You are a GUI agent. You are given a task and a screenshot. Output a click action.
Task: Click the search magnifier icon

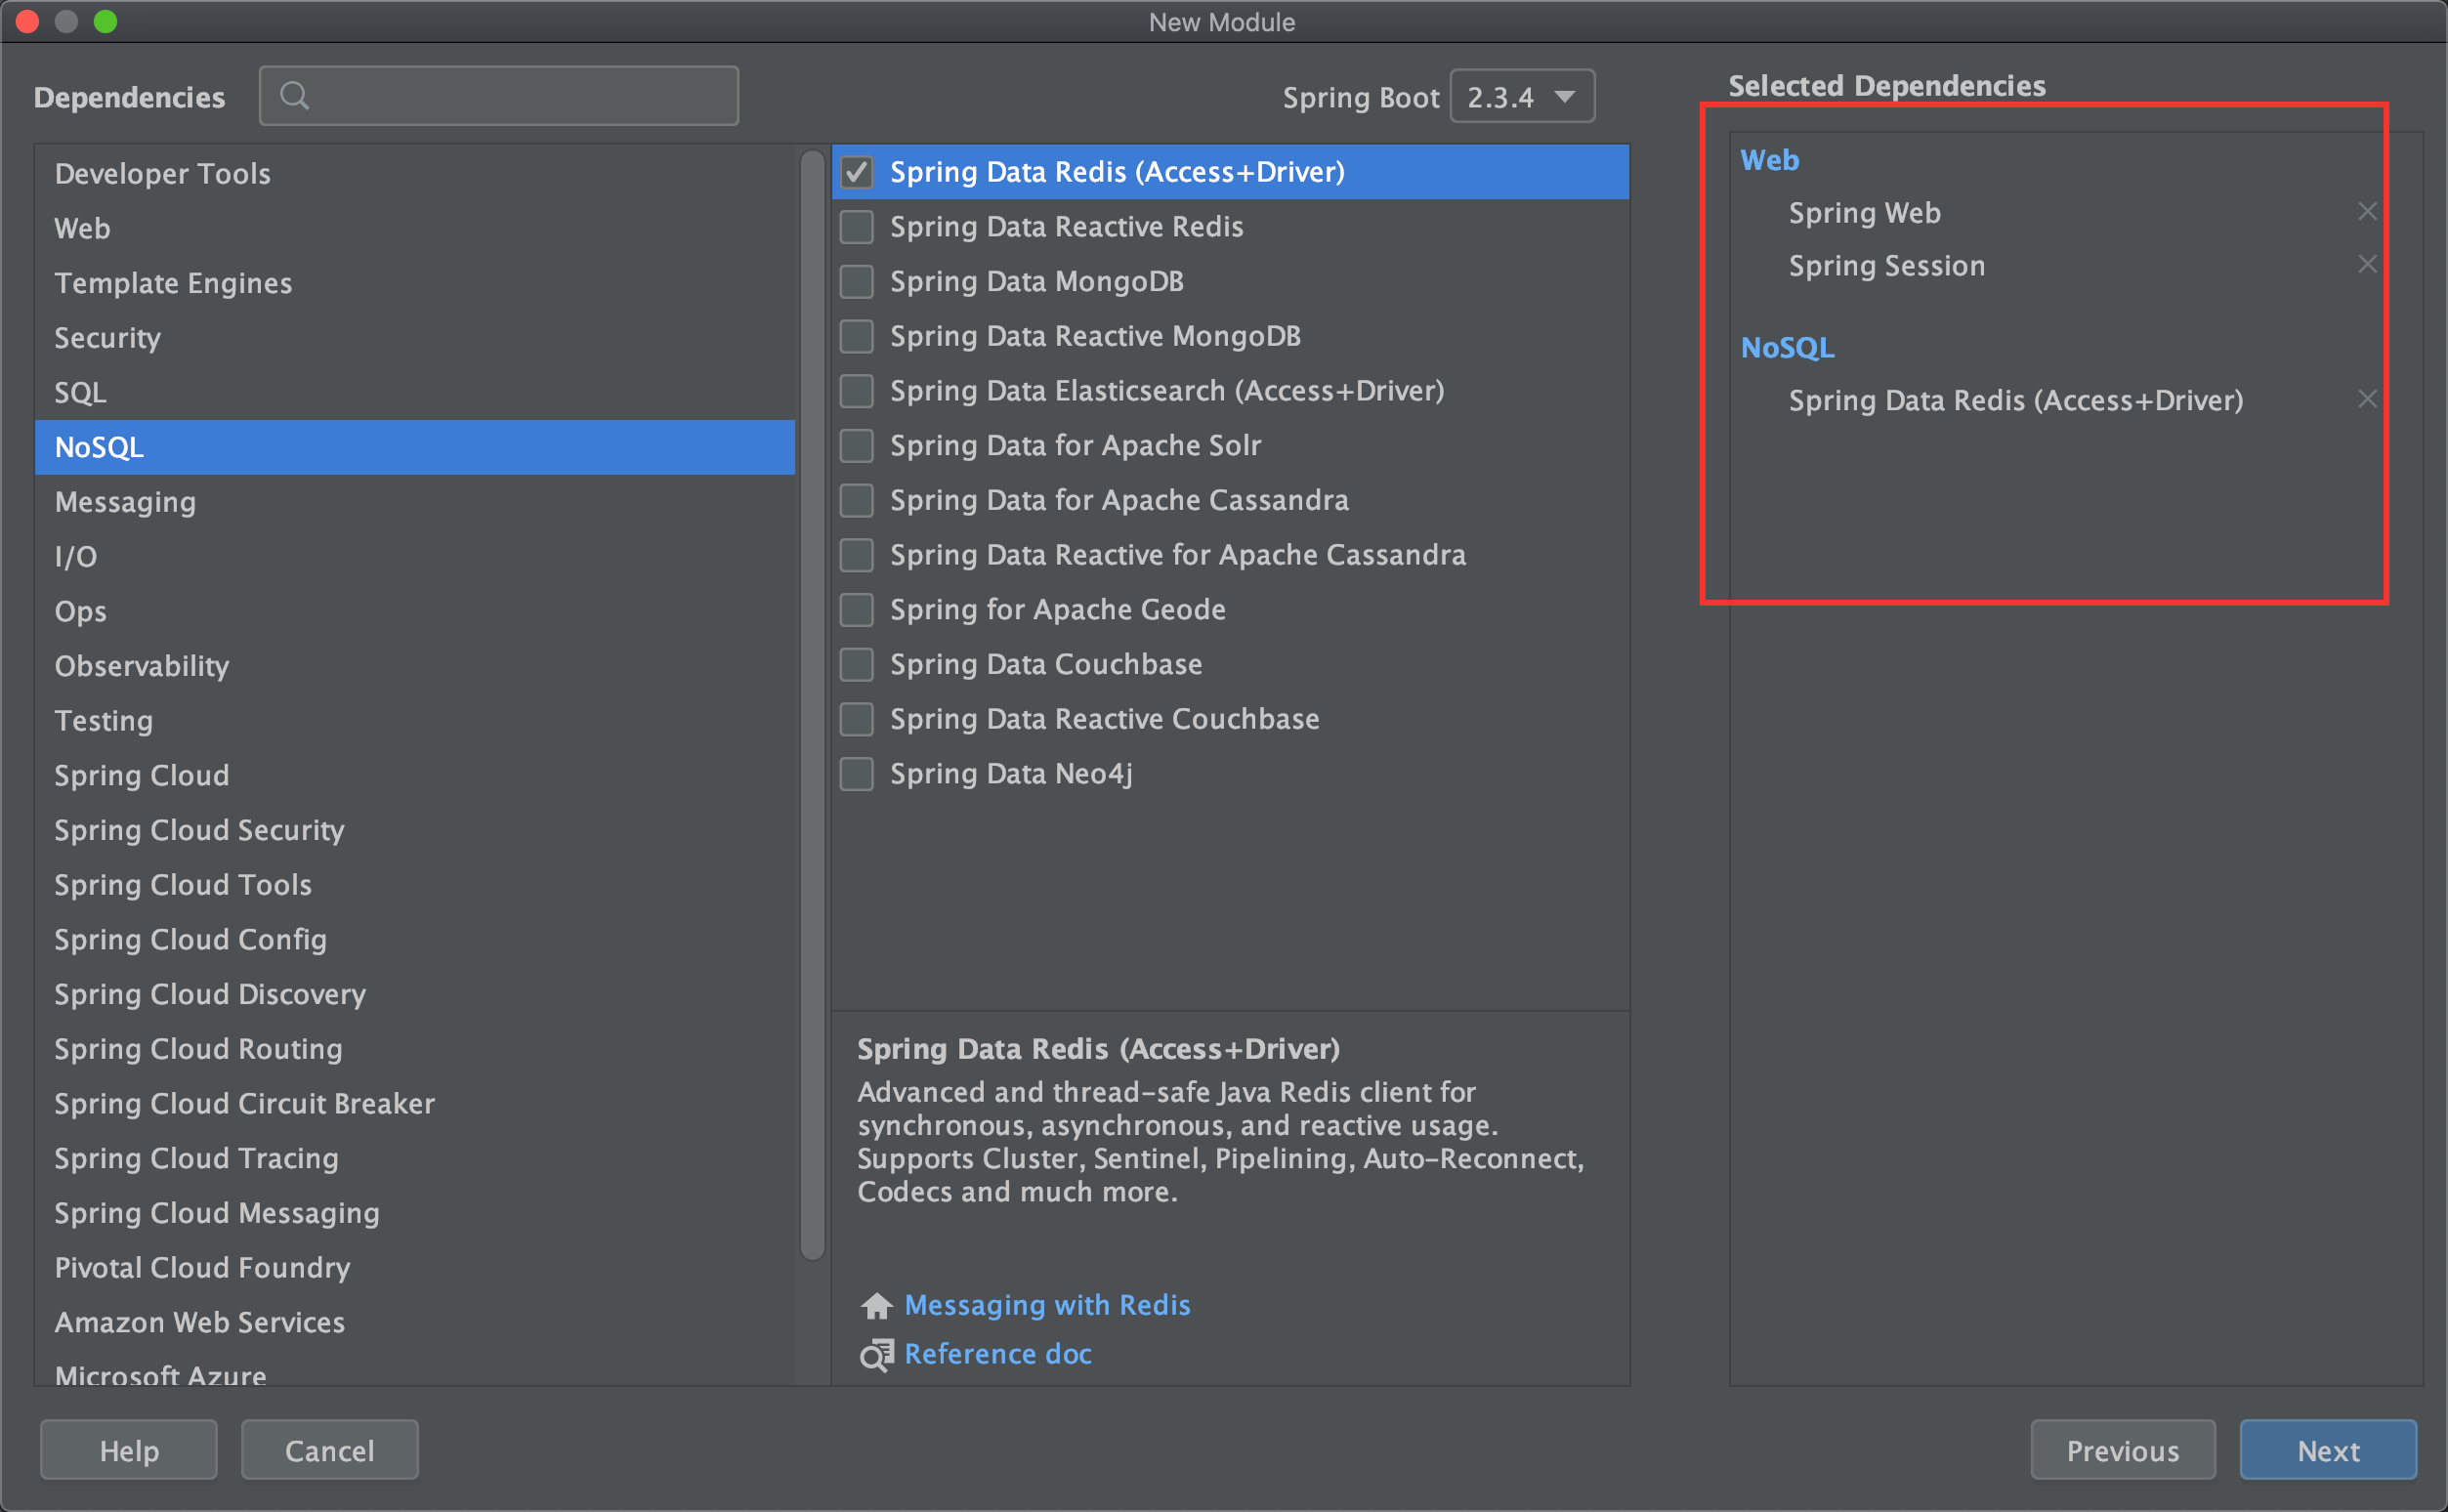point(294,96)
